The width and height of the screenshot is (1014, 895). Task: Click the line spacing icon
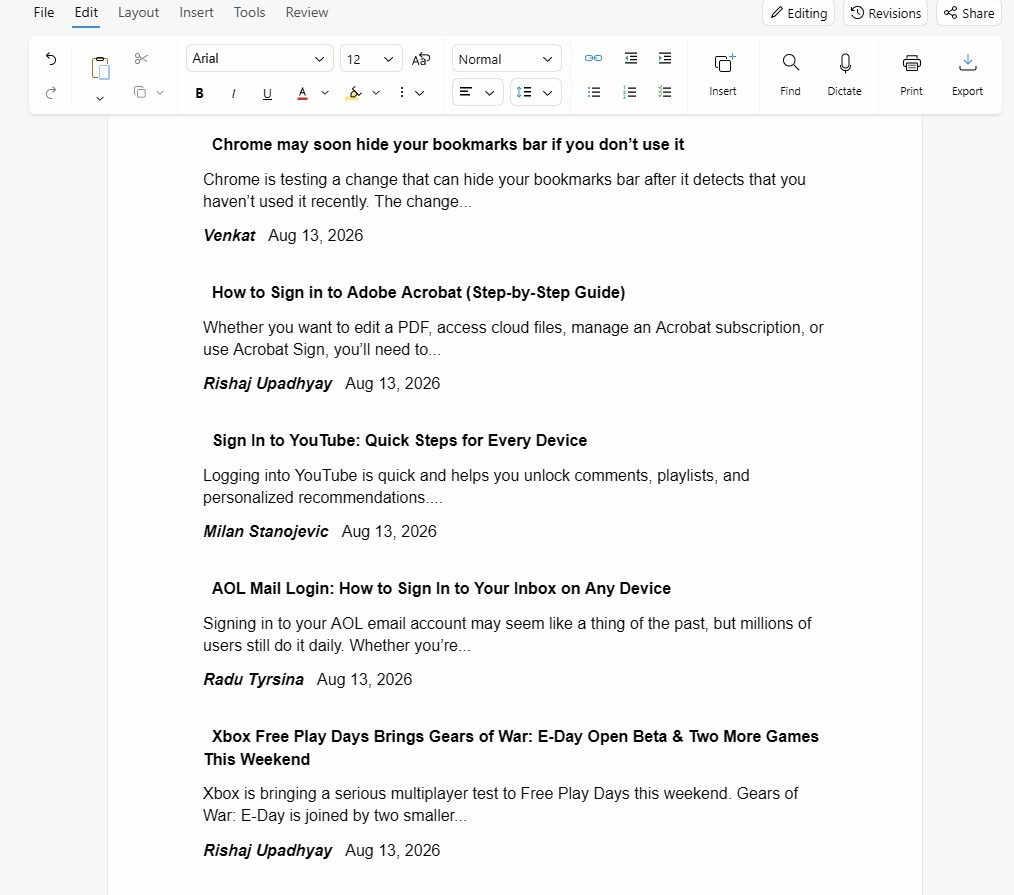pyautogui.click(x=524, y=92)
